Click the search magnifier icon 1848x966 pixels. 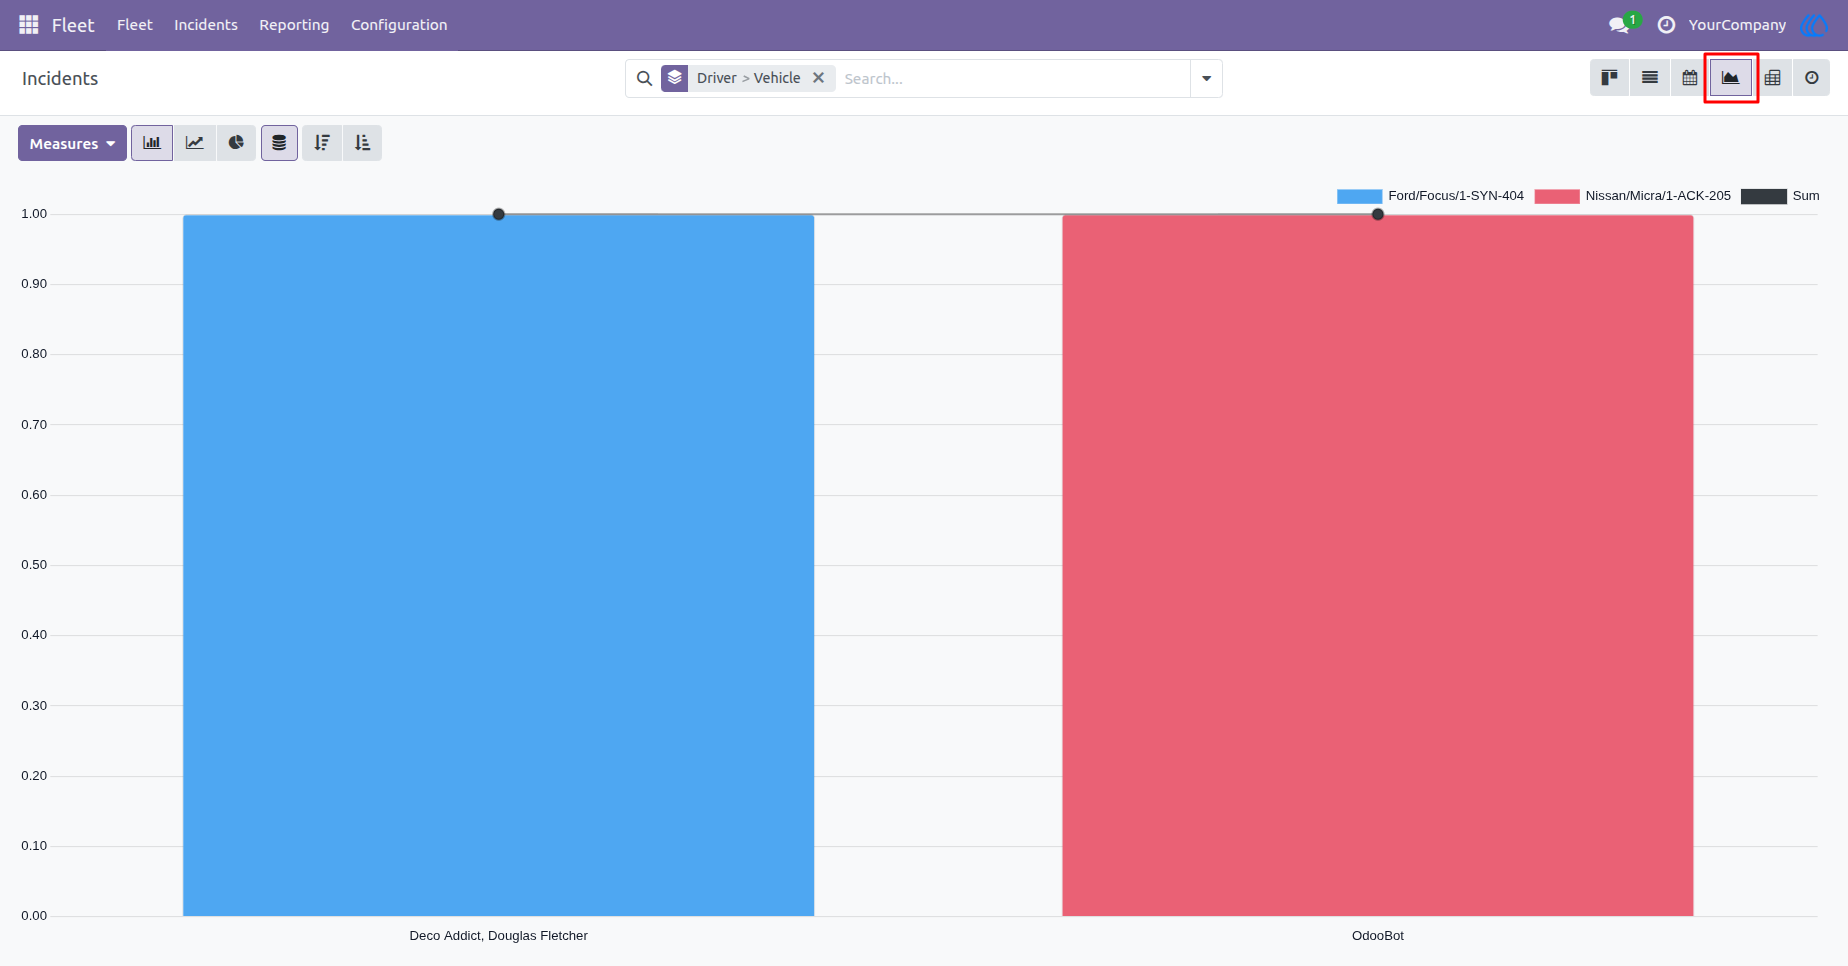(645, 78)
